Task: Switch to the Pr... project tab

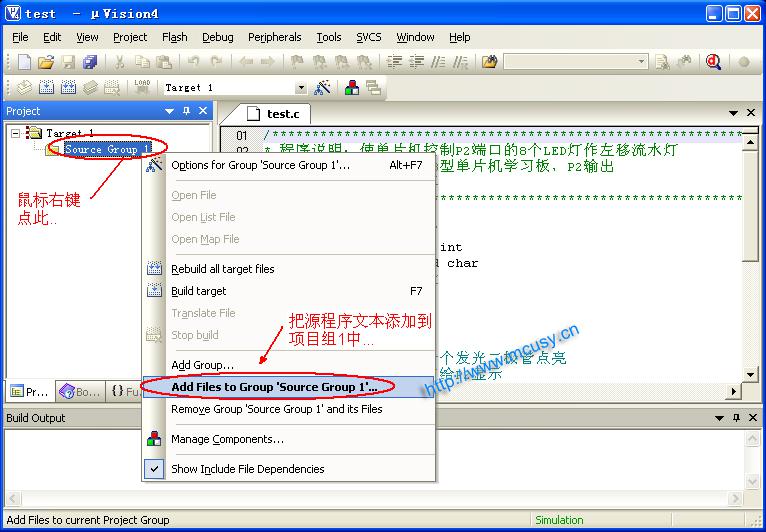Action: click(x=30, y=392)
